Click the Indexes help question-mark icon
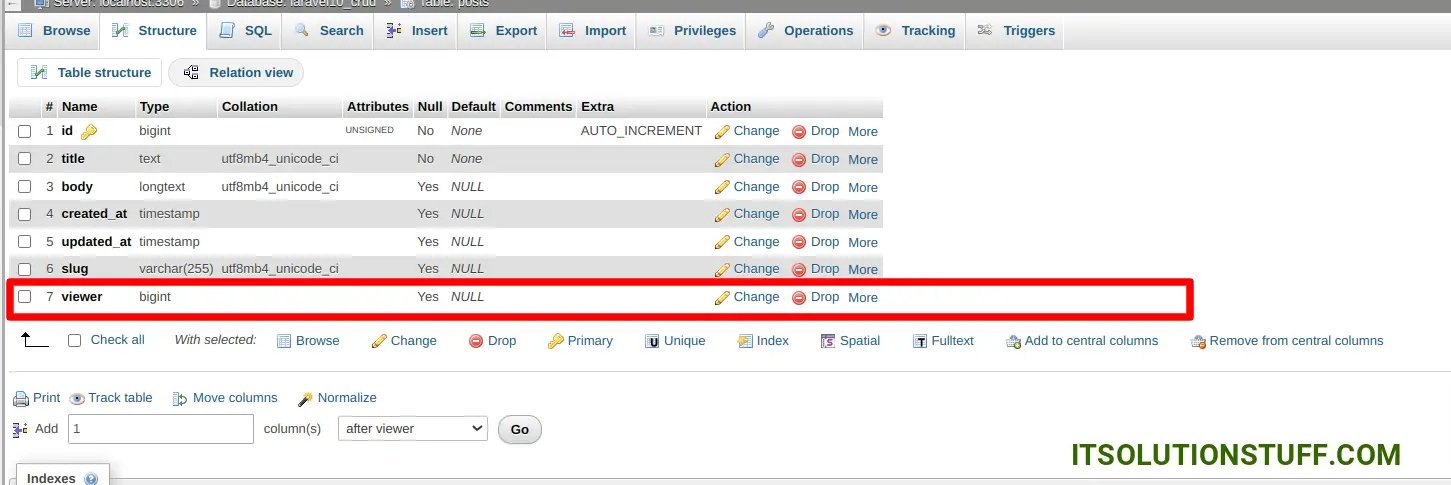The image size is (1451, 485). click(x=91, y=479)
